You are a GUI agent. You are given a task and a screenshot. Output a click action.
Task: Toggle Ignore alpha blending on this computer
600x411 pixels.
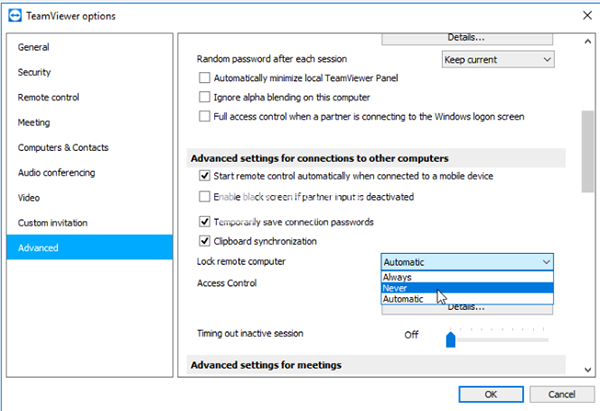tap(204, 97)
